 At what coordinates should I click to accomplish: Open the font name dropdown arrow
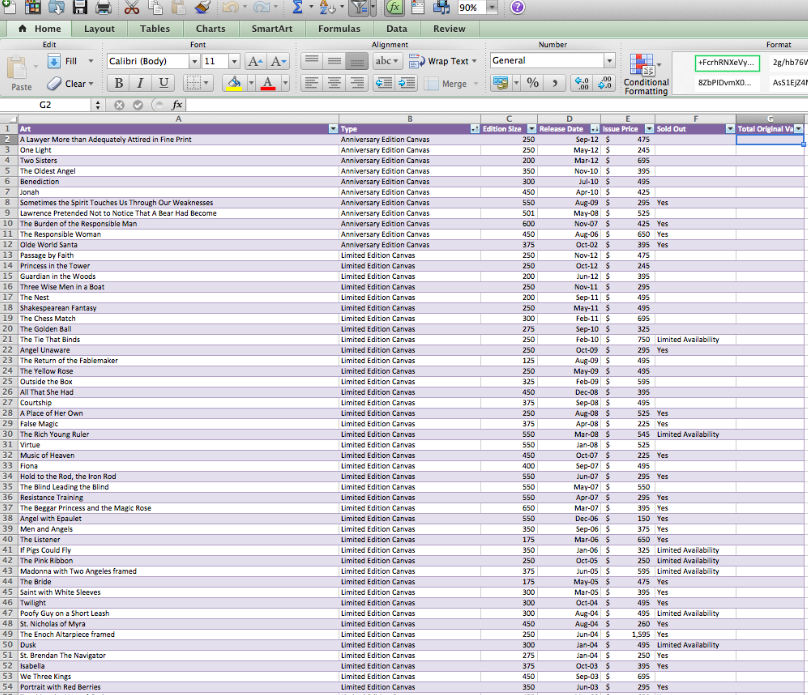[x=194, y=61]
